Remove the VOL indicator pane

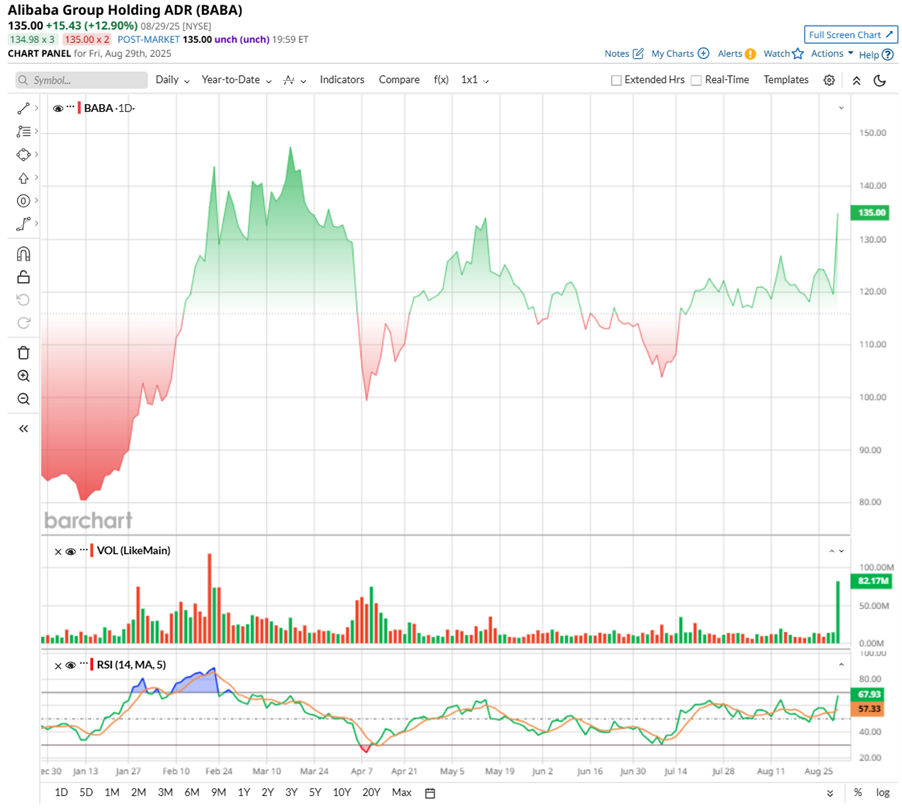tap(58, 552)
